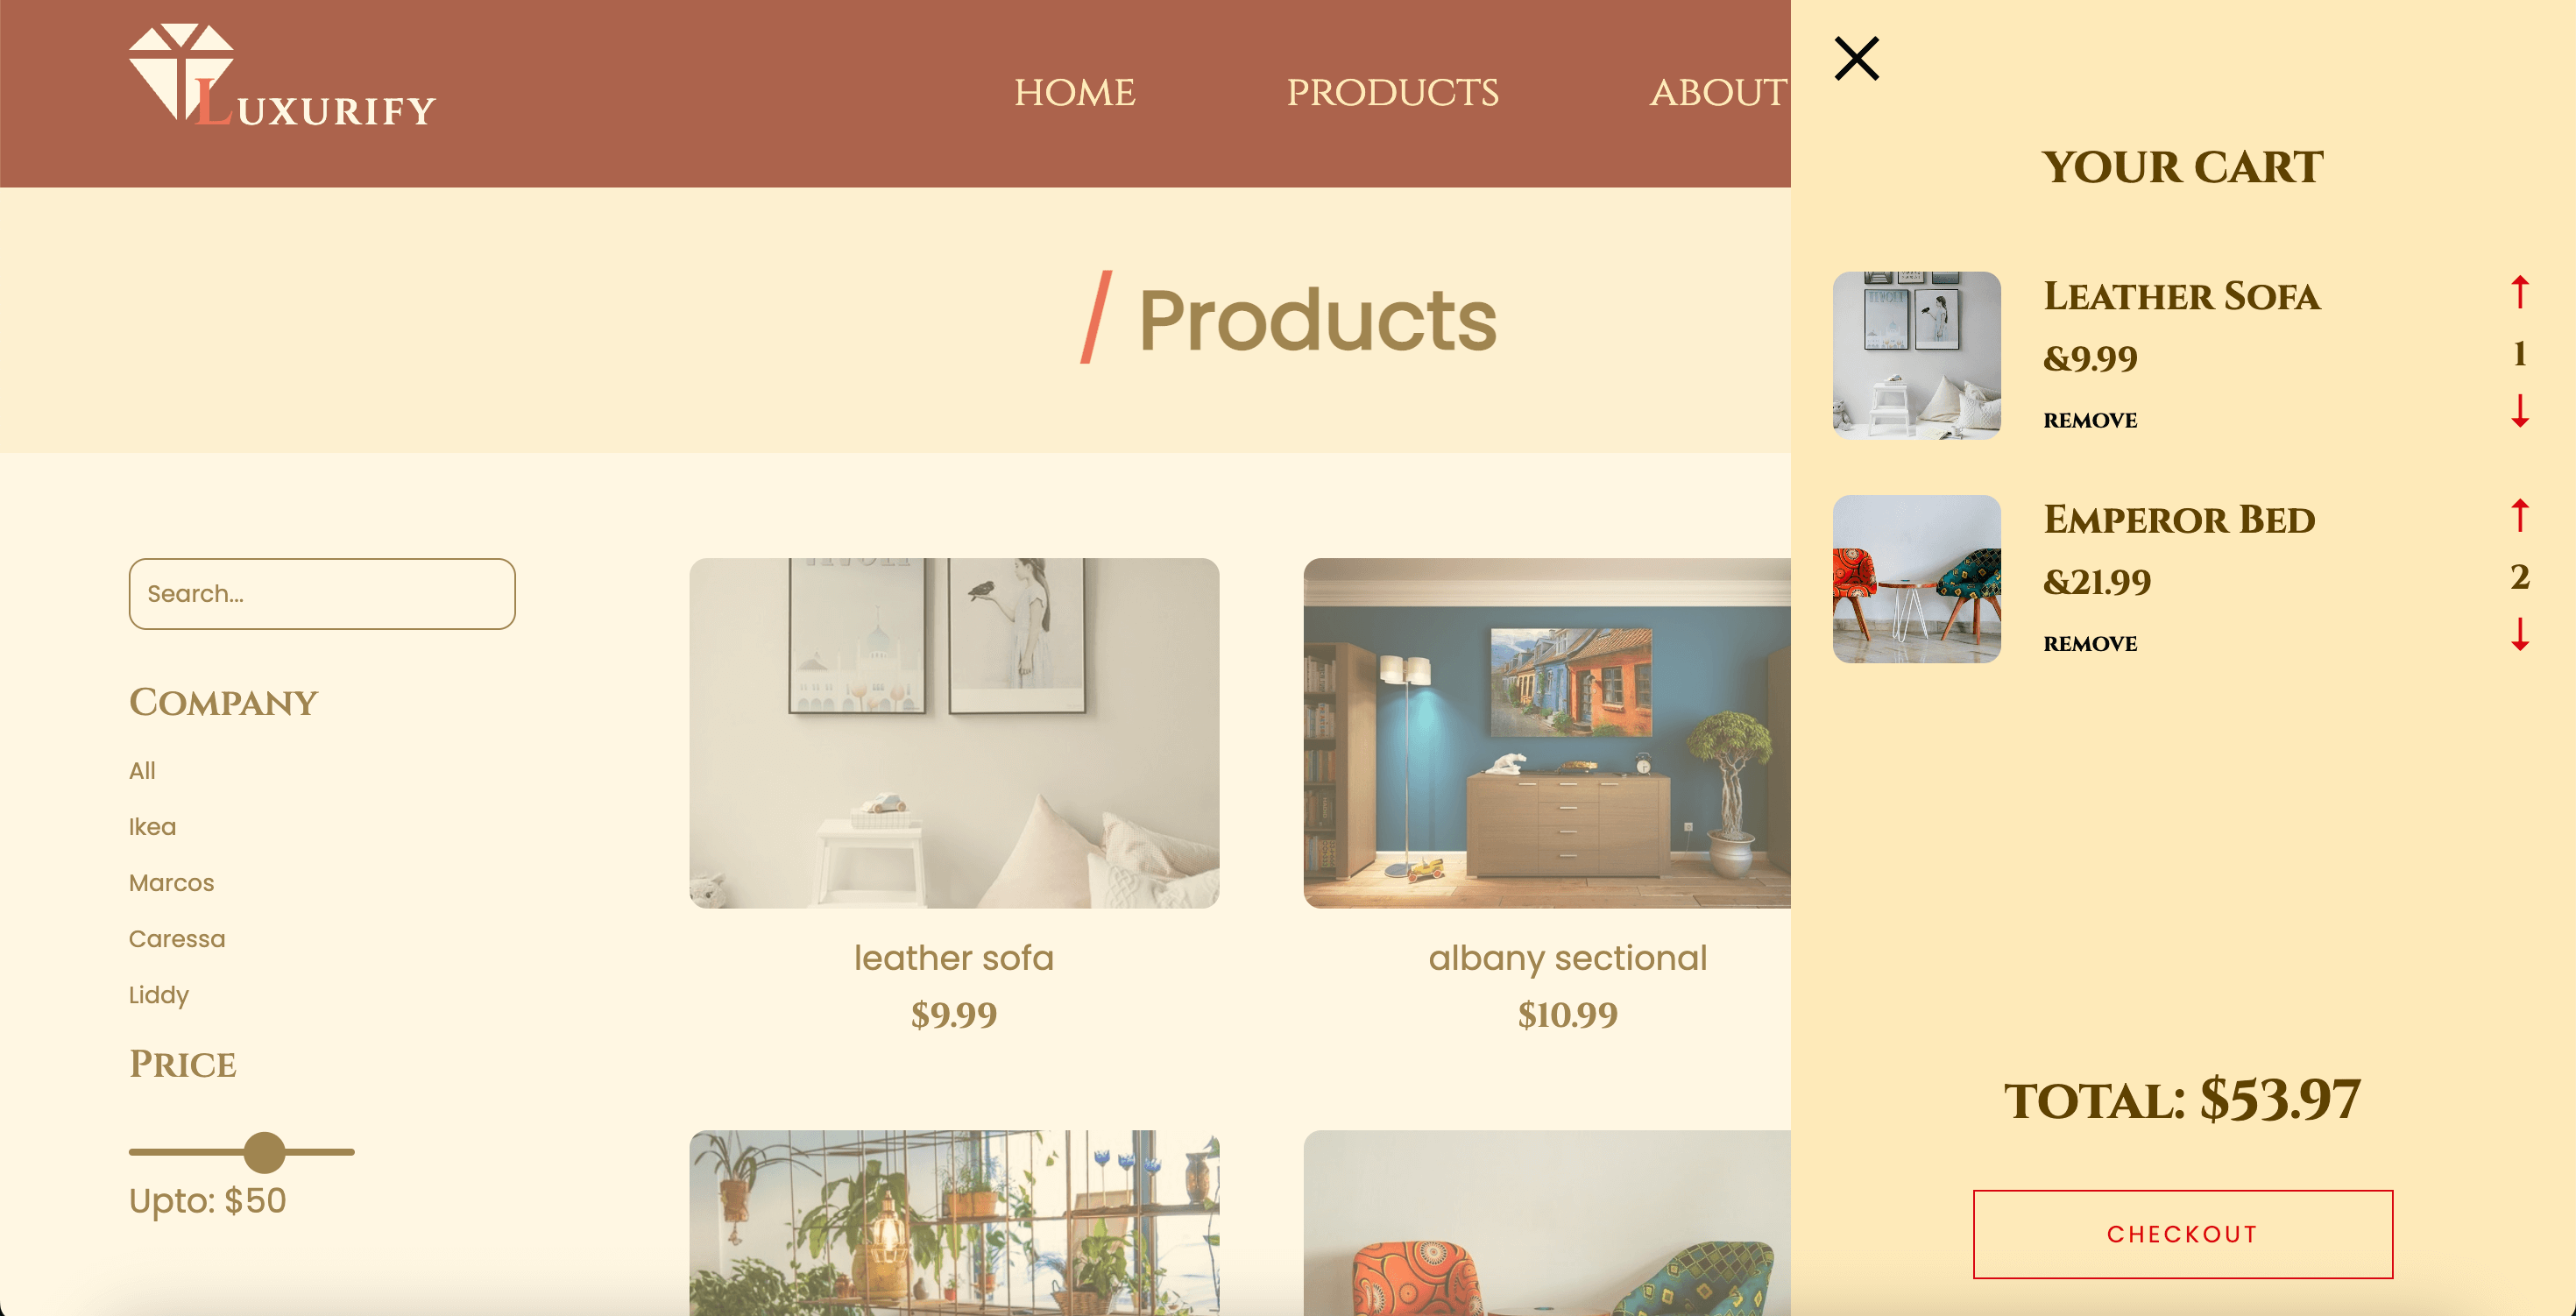2576x1316 pixels.
Task: Click the Checkout button
Action: coord(2182,1234)
